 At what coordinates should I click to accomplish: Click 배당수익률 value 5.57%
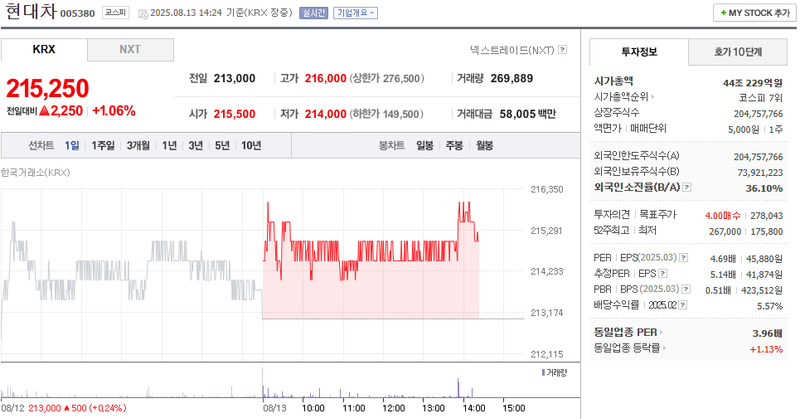click(770, 306)
